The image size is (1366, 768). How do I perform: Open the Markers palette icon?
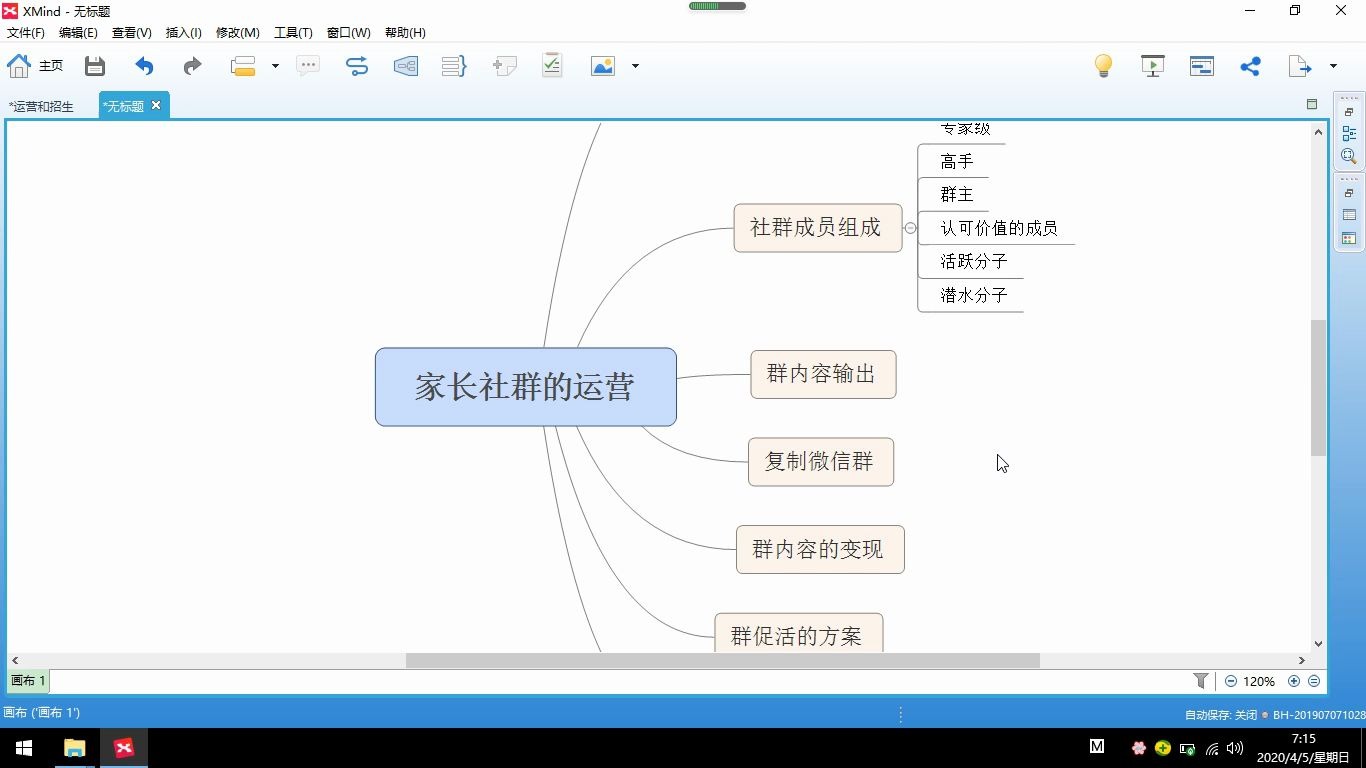1349,238
